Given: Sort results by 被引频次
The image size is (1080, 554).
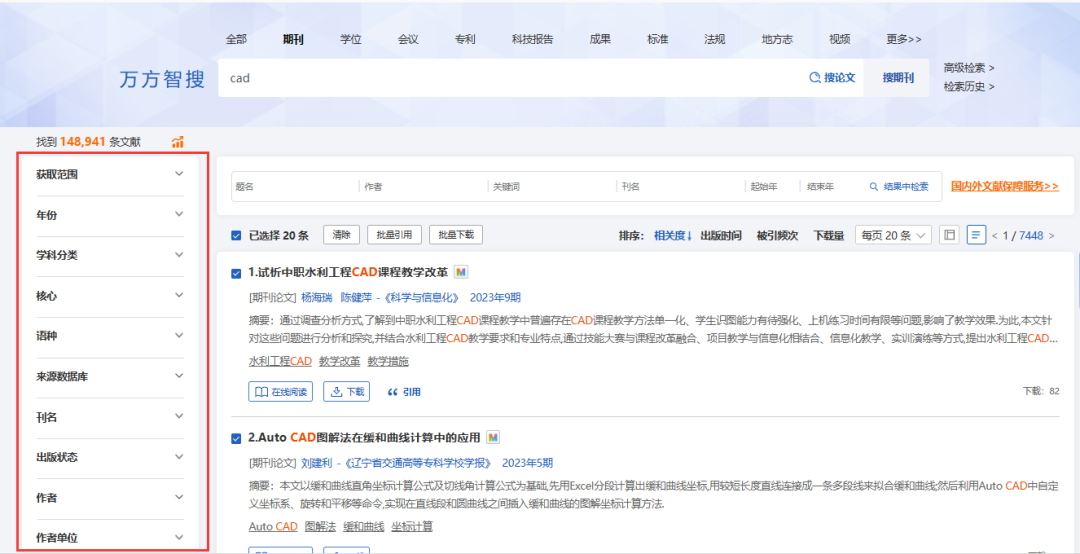Looking at the screenshot, I should [x=777, y=236].
